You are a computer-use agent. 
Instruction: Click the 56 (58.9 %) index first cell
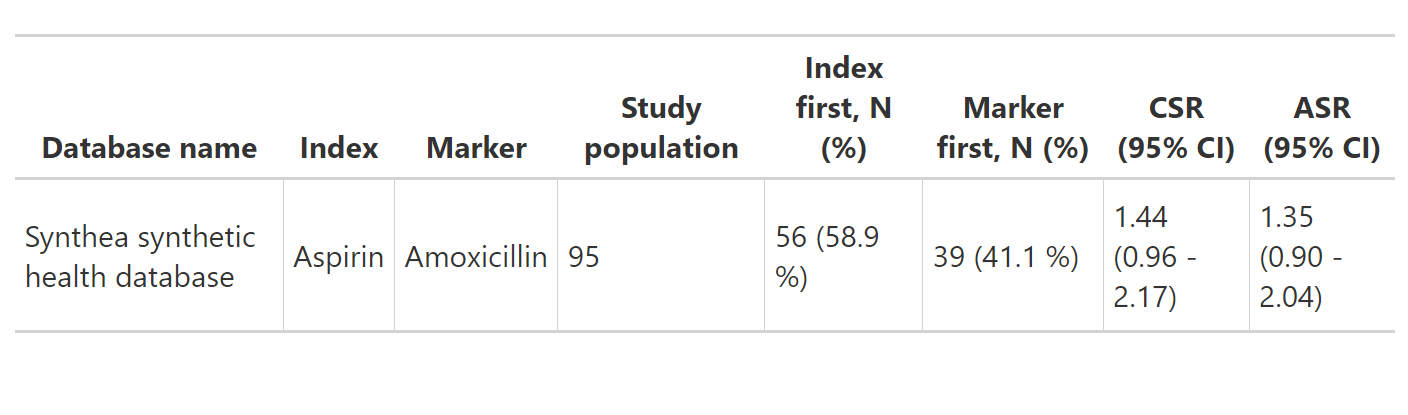pyautogui.click(x=827, y=257)
